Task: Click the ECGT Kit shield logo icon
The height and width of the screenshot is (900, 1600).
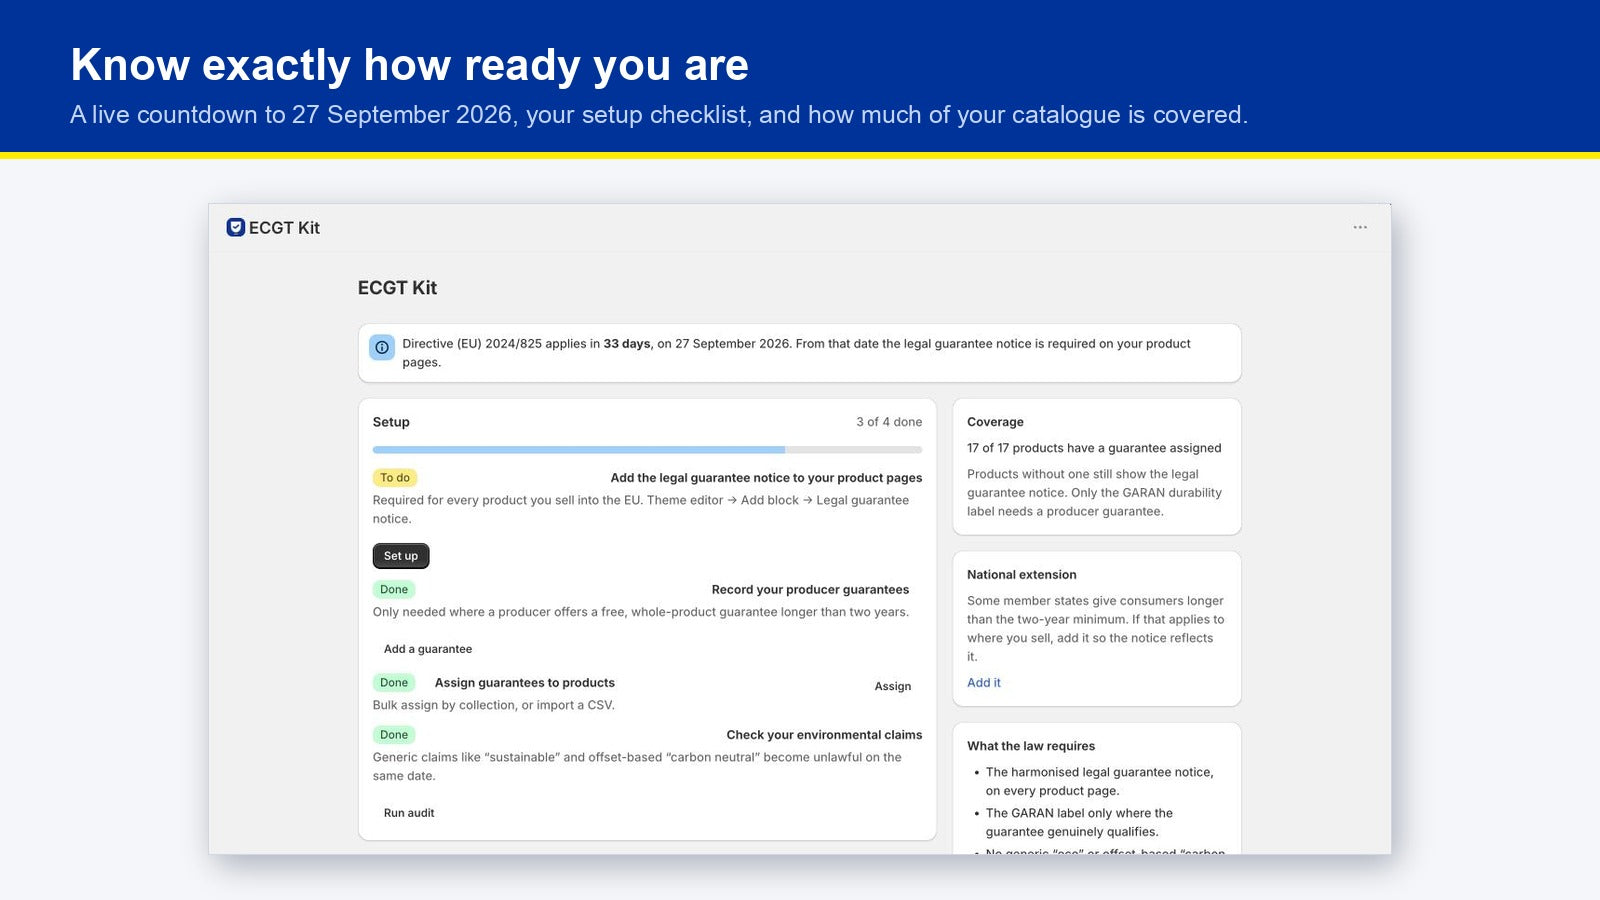Action: 236,227
